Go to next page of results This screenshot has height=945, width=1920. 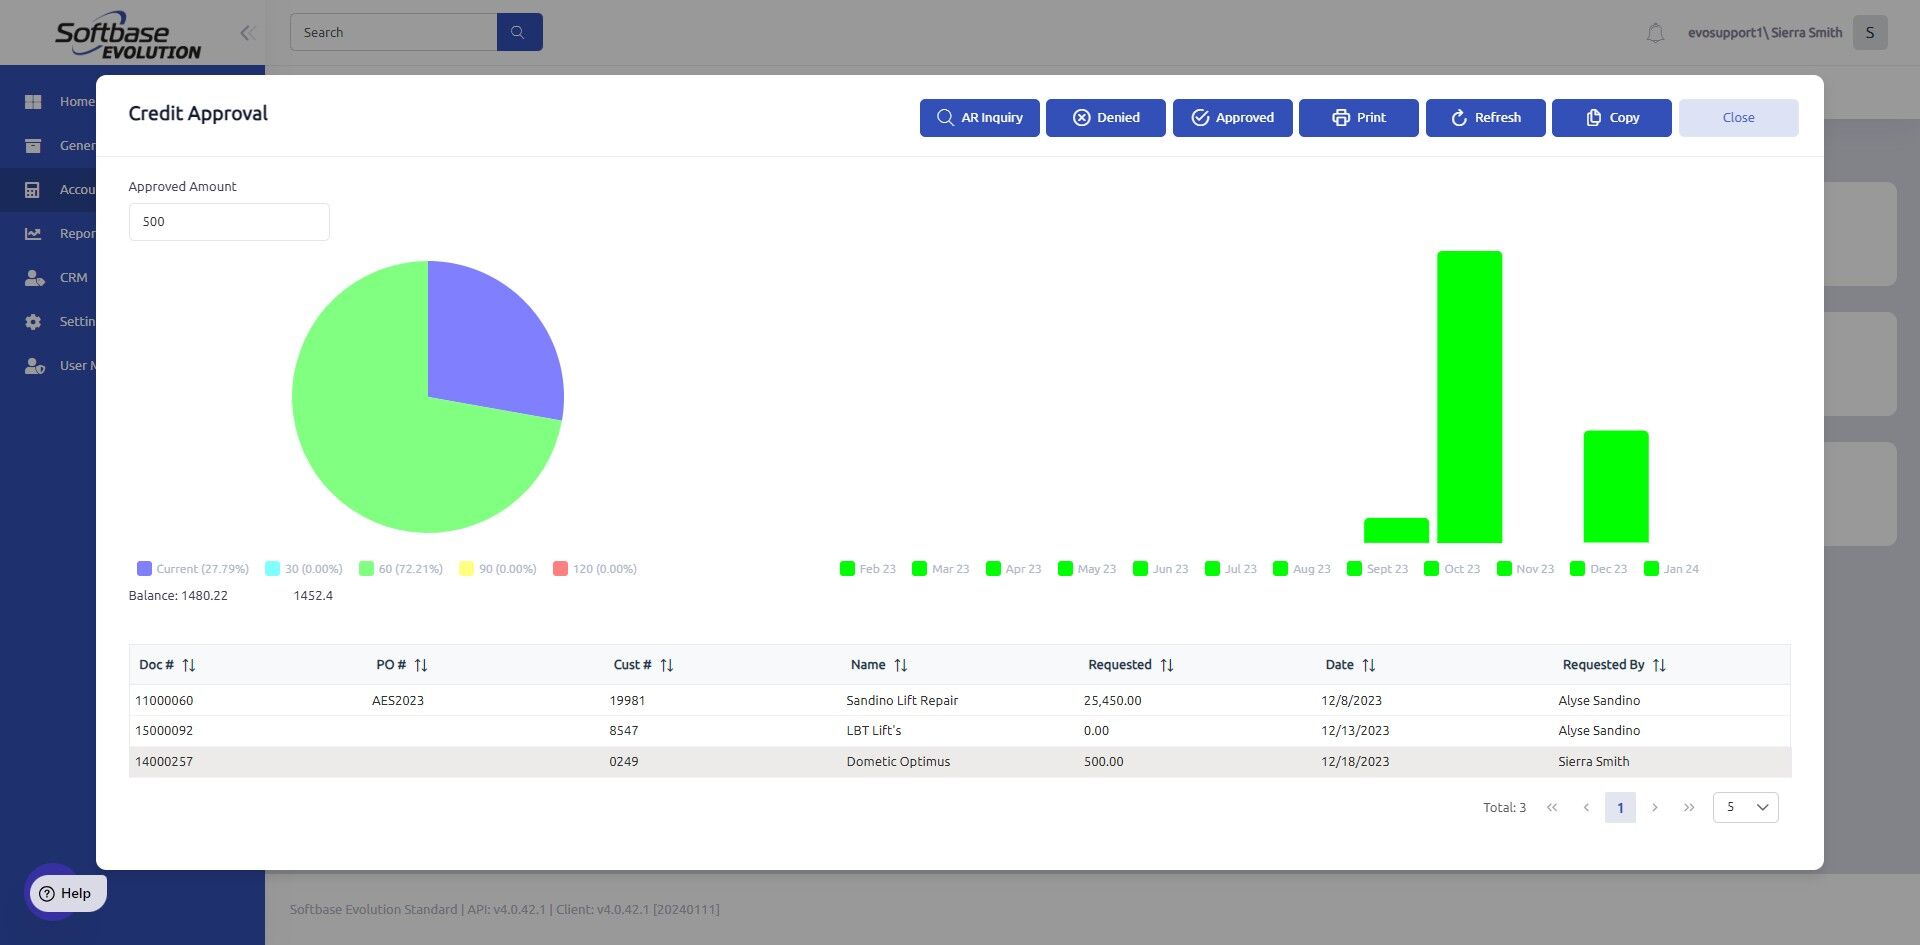pos(1655,808)
